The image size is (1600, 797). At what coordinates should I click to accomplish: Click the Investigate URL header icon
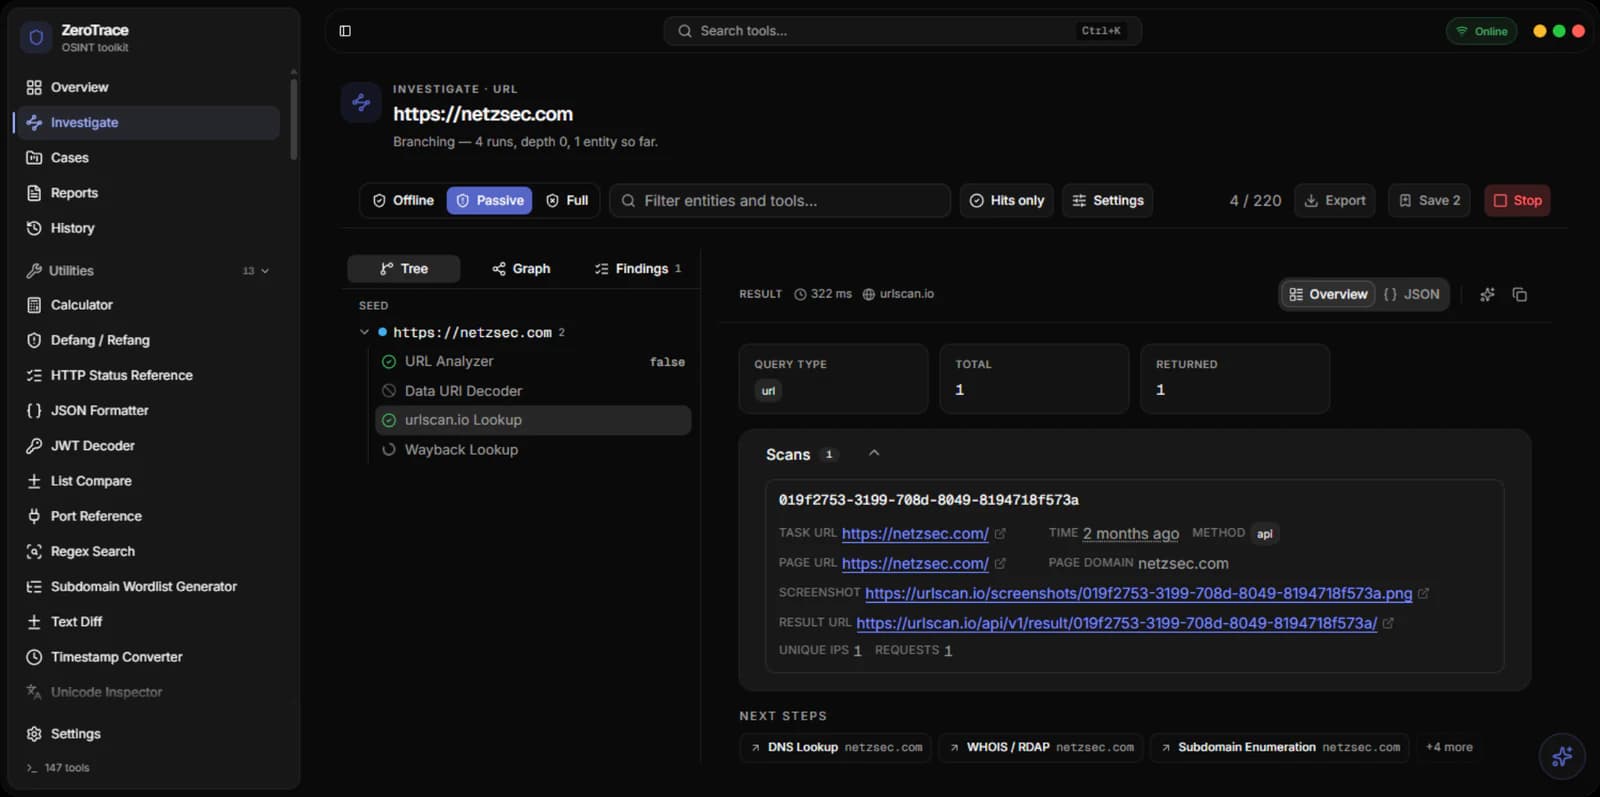click(x=361, y=102)
